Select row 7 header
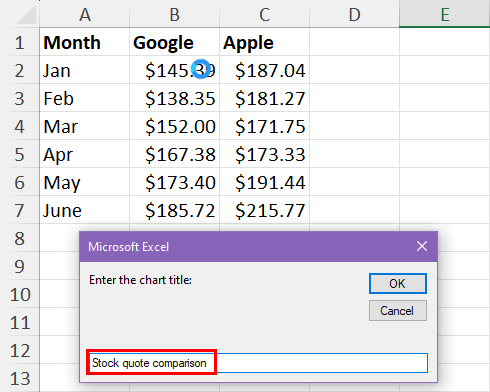The image size is (490, 392). point(19,210)
